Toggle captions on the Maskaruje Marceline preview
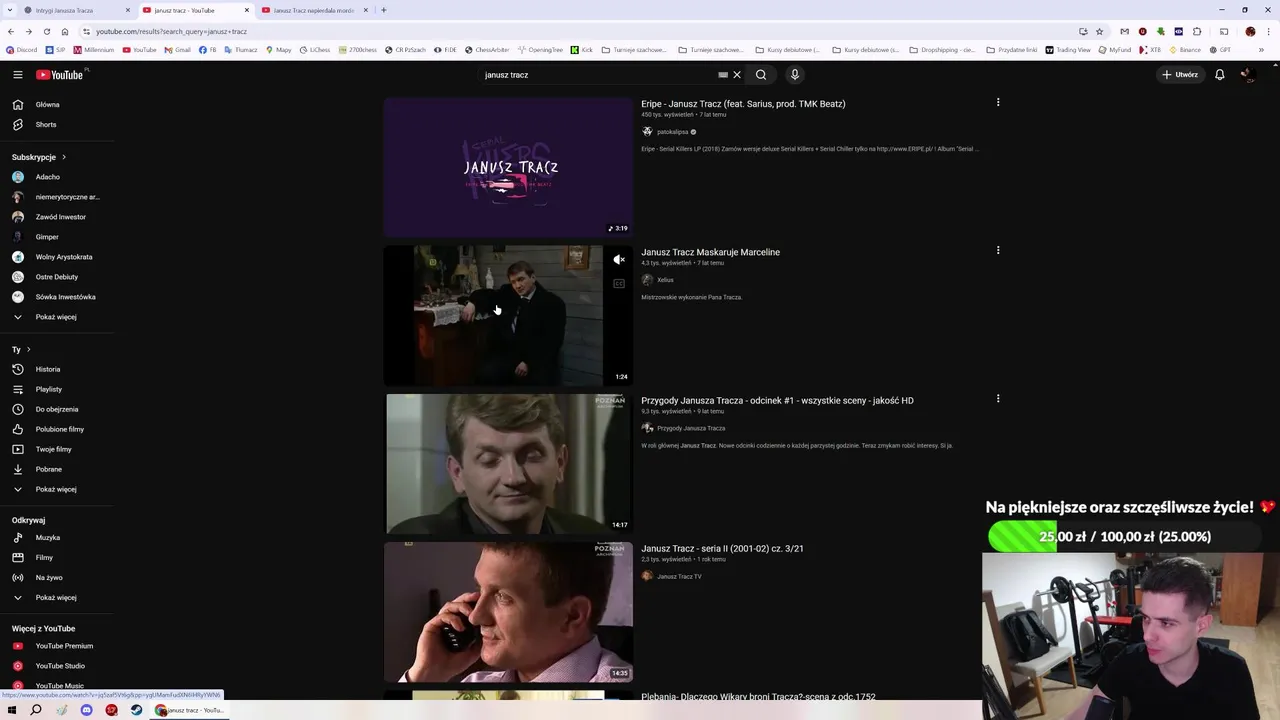 619,284
